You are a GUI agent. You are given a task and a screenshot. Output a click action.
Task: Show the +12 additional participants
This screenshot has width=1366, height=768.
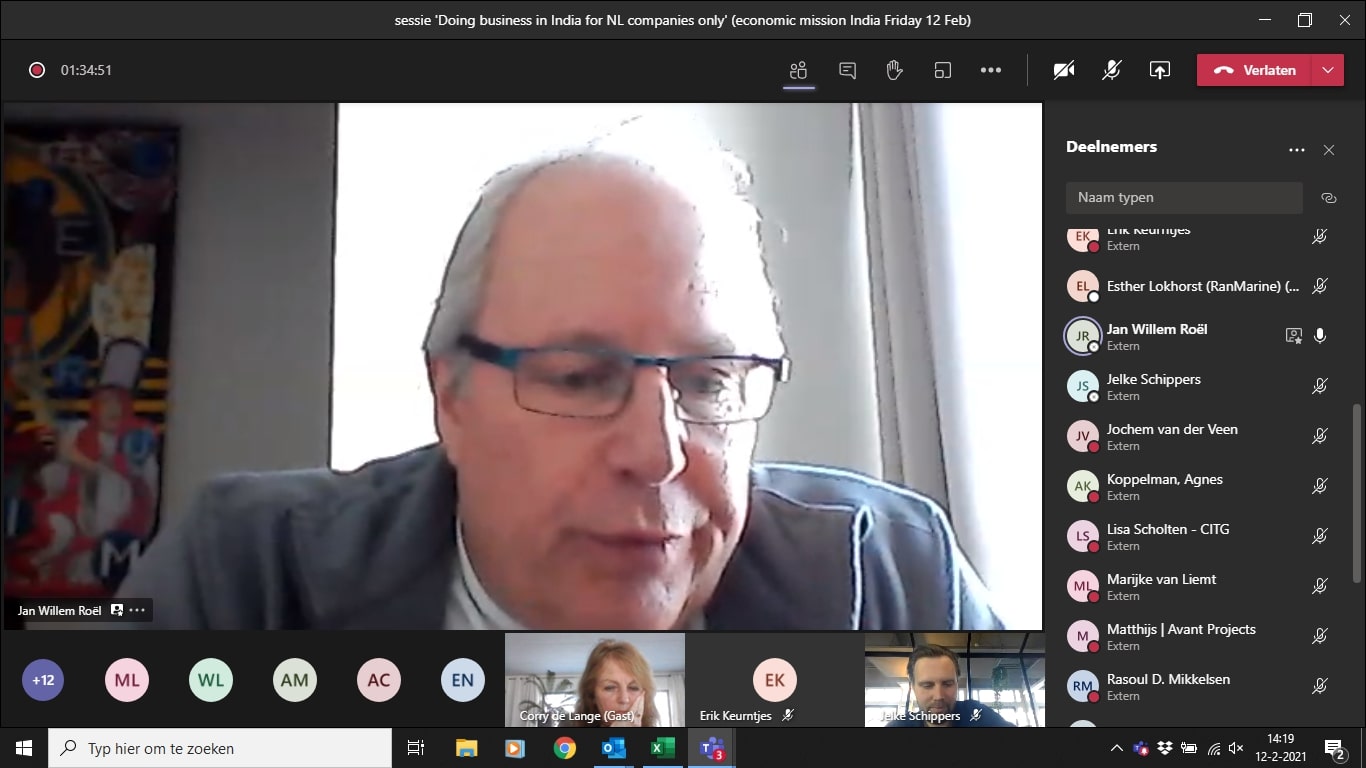(43, 680)
